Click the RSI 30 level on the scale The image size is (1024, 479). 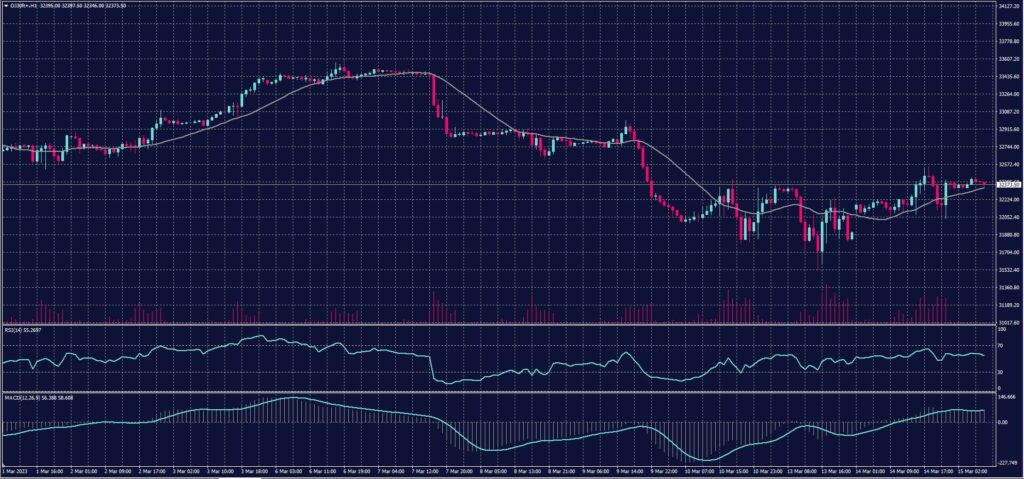[1001, 372]
